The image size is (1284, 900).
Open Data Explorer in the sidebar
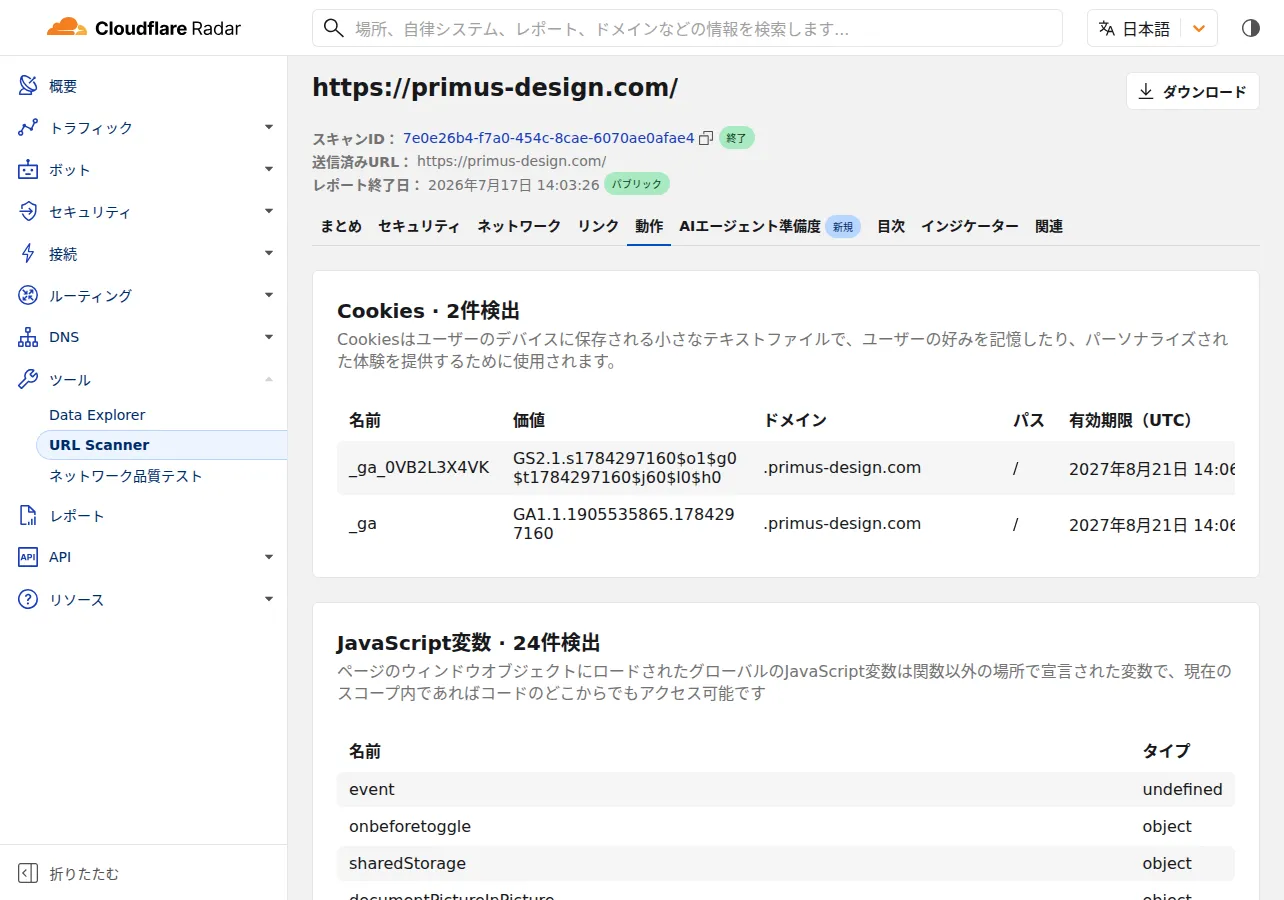coord(97,415)
